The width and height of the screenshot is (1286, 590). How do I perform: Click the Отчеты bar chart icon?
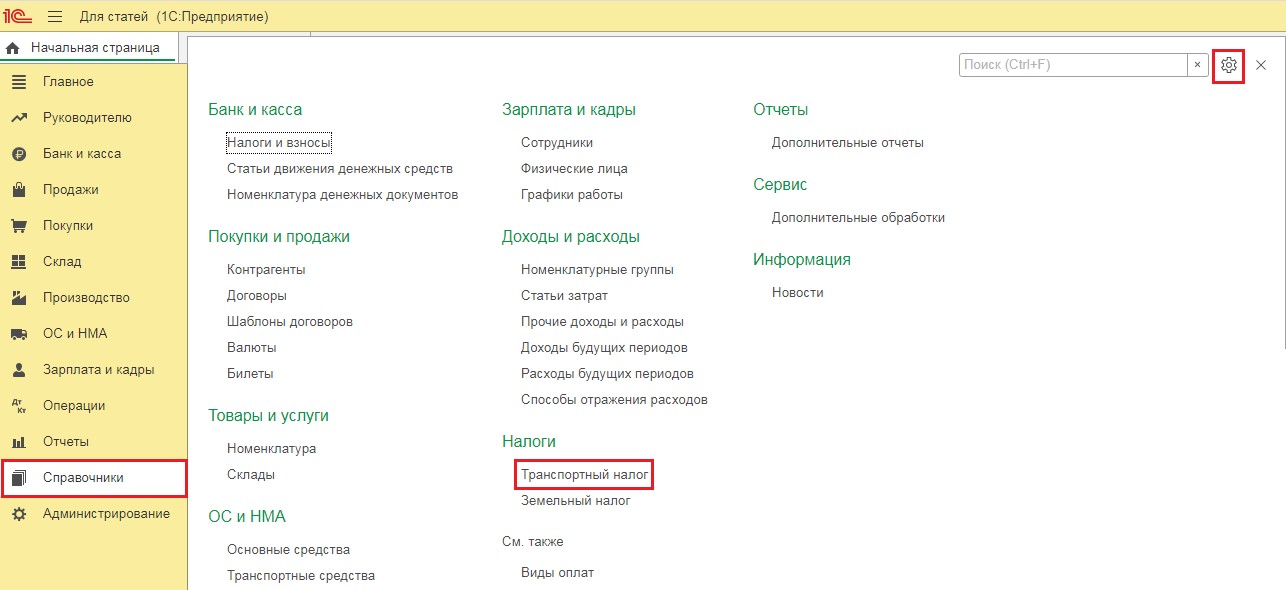(18, 442)
